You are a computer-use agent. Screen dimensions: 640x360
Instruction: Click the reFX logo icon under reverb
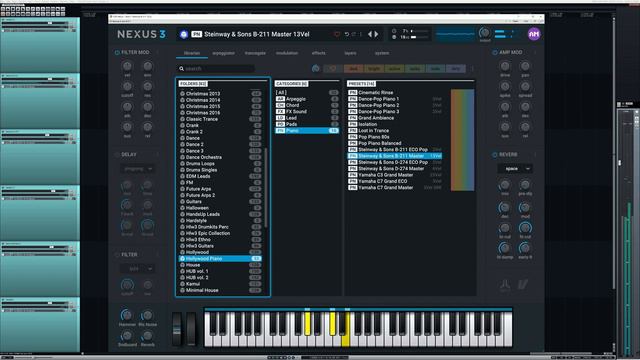point(505,284)
